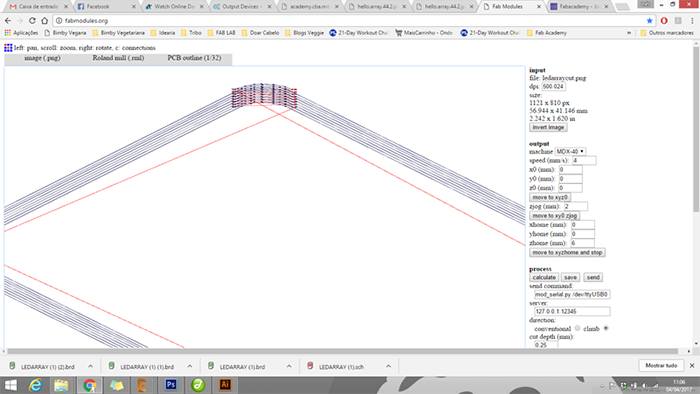Edit the cut depth (mm) field
The height and width of the screenshot is (394, 700).
pos(546,344)
